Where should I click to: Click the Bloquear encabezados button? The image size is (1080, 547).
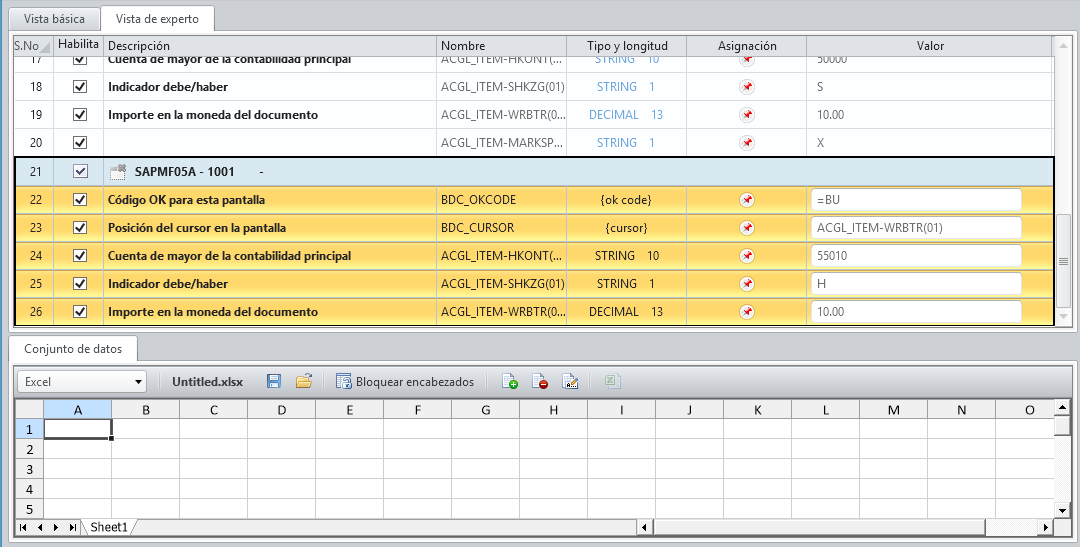click(x=405, y=381)
